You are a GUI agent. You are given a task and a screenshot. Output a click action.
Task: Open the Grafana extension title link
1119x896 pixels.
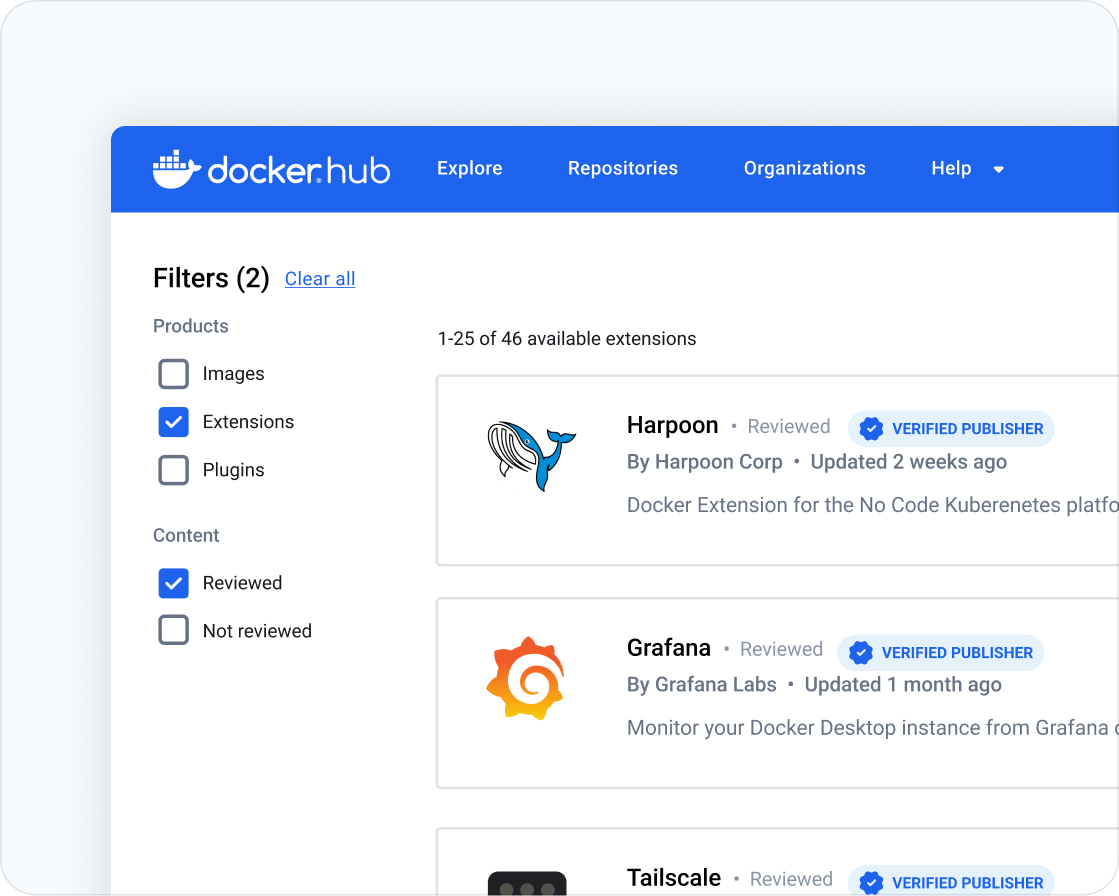(668, 648)
